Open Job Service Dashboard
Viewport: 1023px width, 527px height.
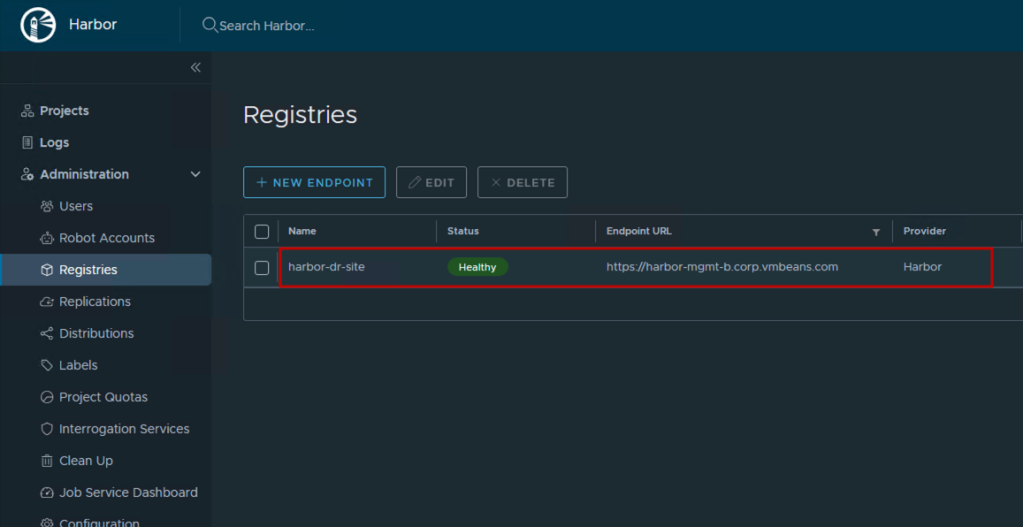coord(129,492)
